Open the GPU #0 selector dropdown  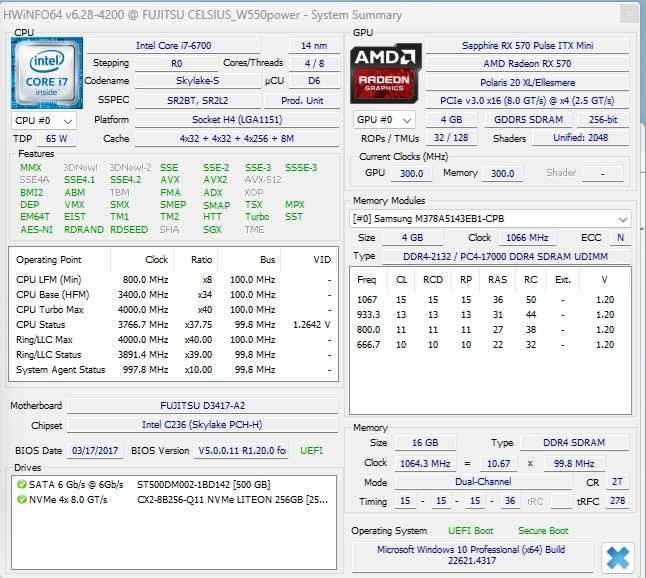pyautogui.click(x=384, y=120)
